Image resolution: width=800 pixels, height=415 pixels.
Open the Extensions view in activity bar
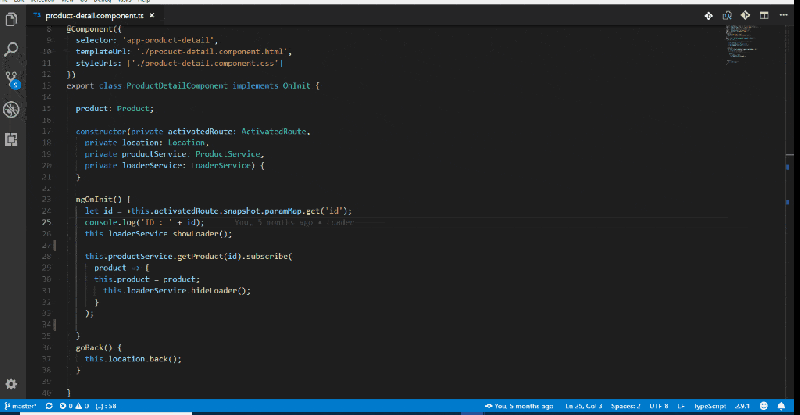(x=11, y=139)
